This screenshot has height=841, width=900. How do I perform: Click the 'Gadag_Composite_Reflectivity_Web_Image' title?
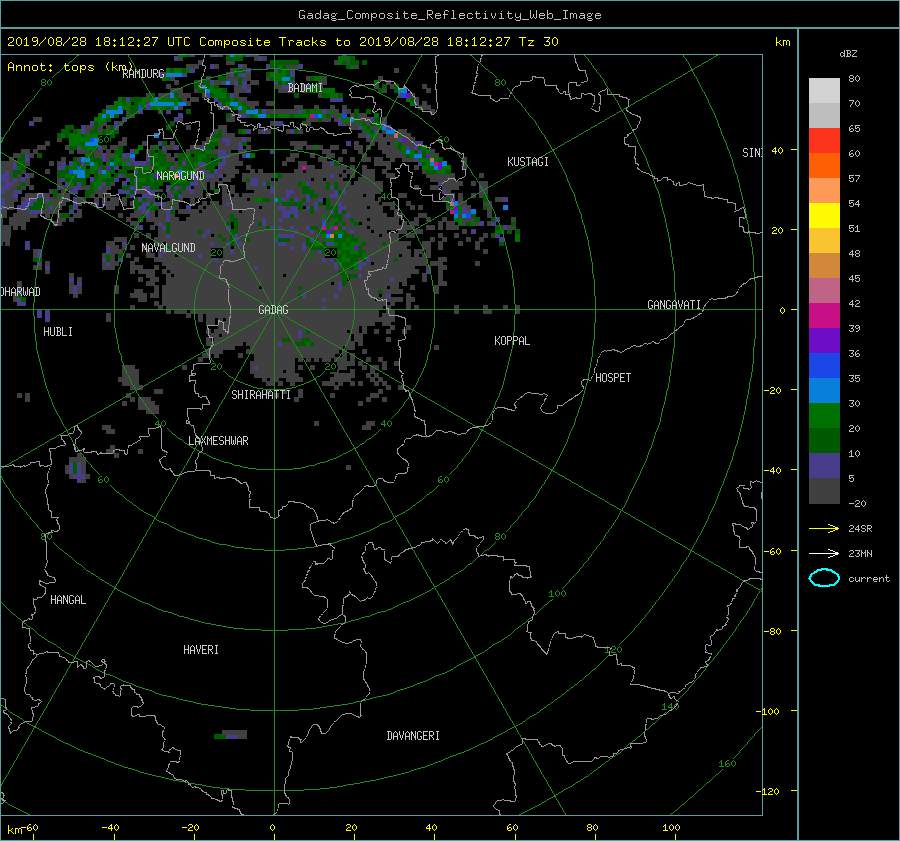coord(449,15)
